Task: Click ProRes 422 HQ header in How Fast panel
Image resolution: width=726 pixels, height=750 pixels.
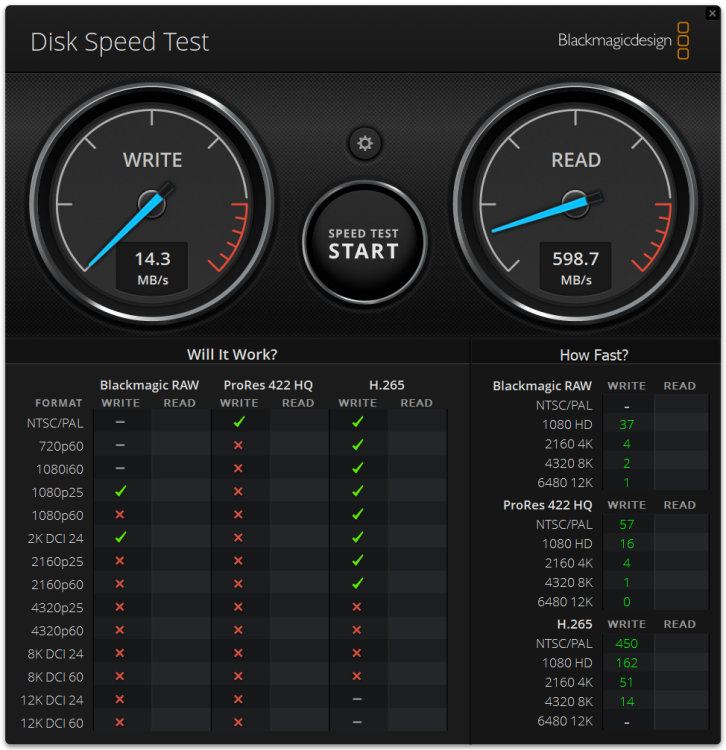Action: (x=547, y=505)
